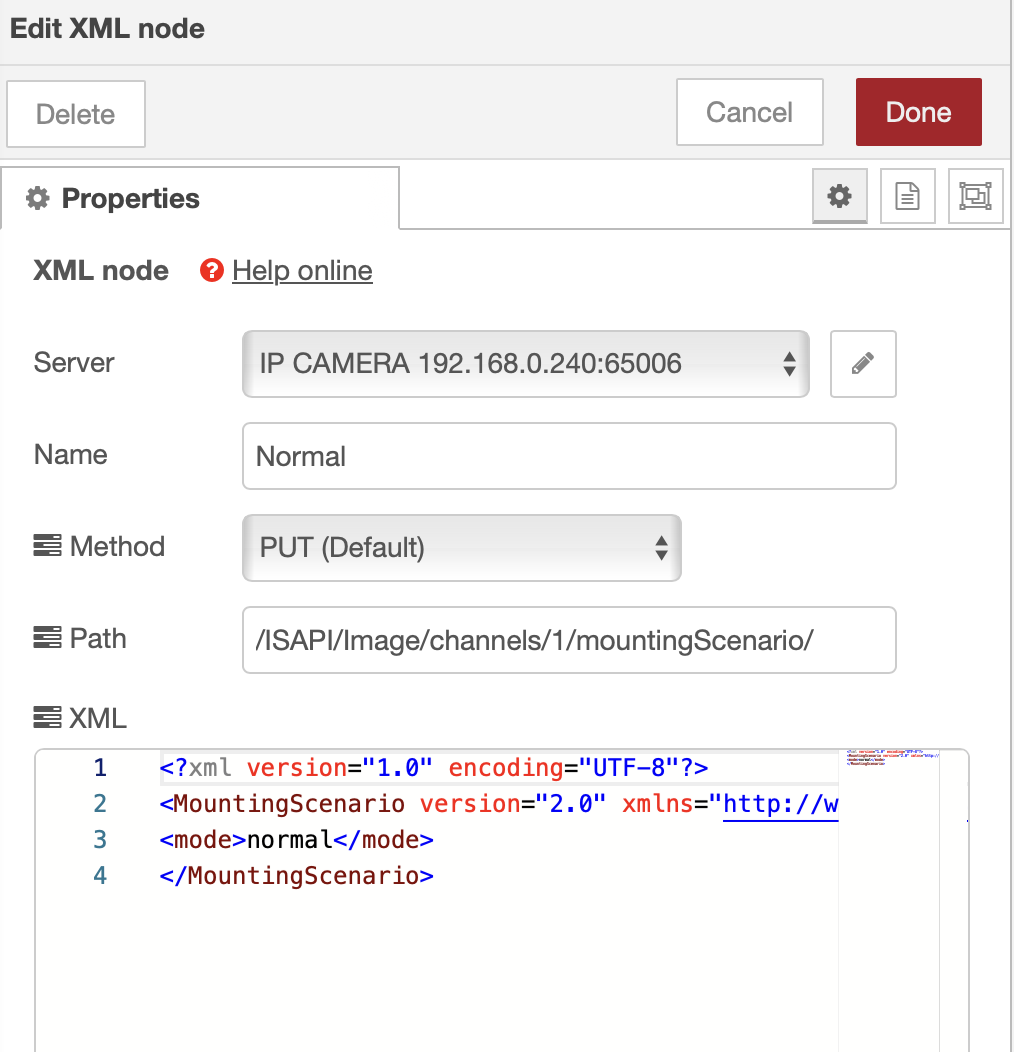The image size is (1014, 1052).
Task: Click the pencil icon to edit server config
Action: [863, 364]
